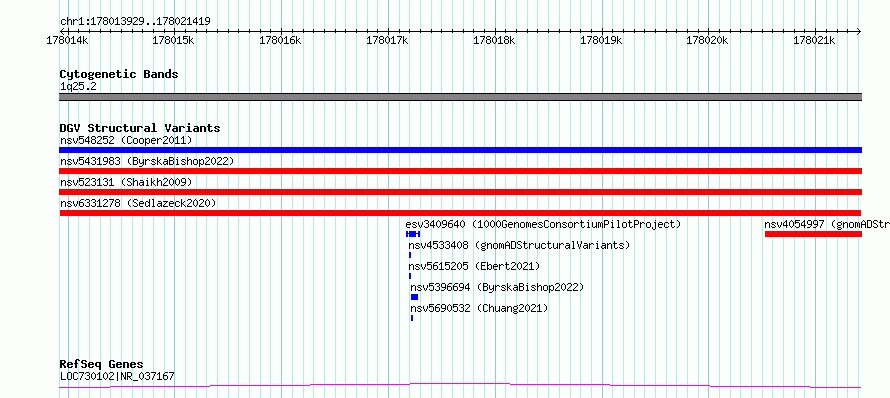Click the RefSeq Genes track title
Viewport: 890px width, 398px height.
(x=102, y=364)
